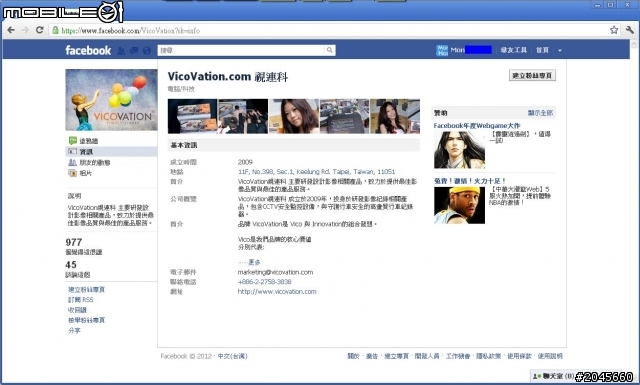Open the messages icon in Facebook header
This screenshot has width=640, height=385.
(x=133, y=51)
